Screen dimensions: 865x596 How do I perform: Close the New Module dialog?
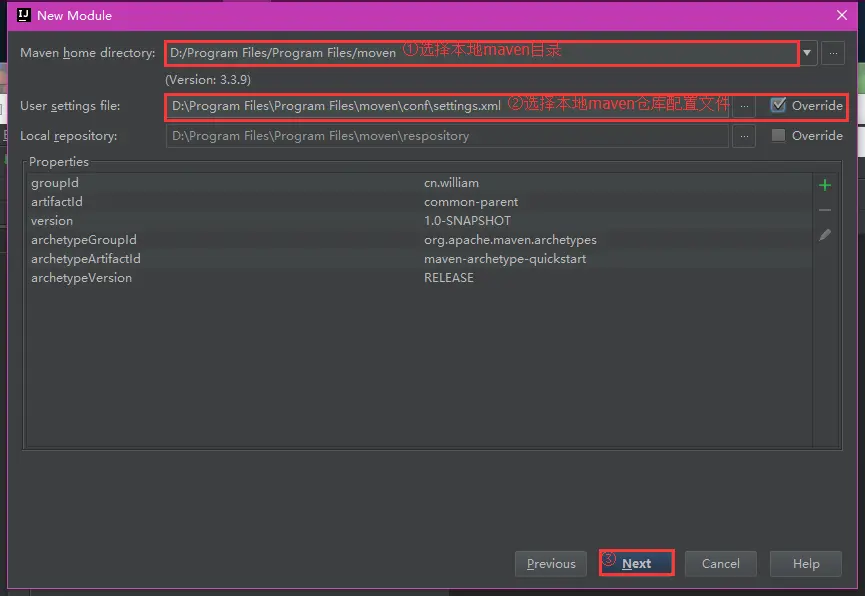pyautogui.click(x=843, y=15)
